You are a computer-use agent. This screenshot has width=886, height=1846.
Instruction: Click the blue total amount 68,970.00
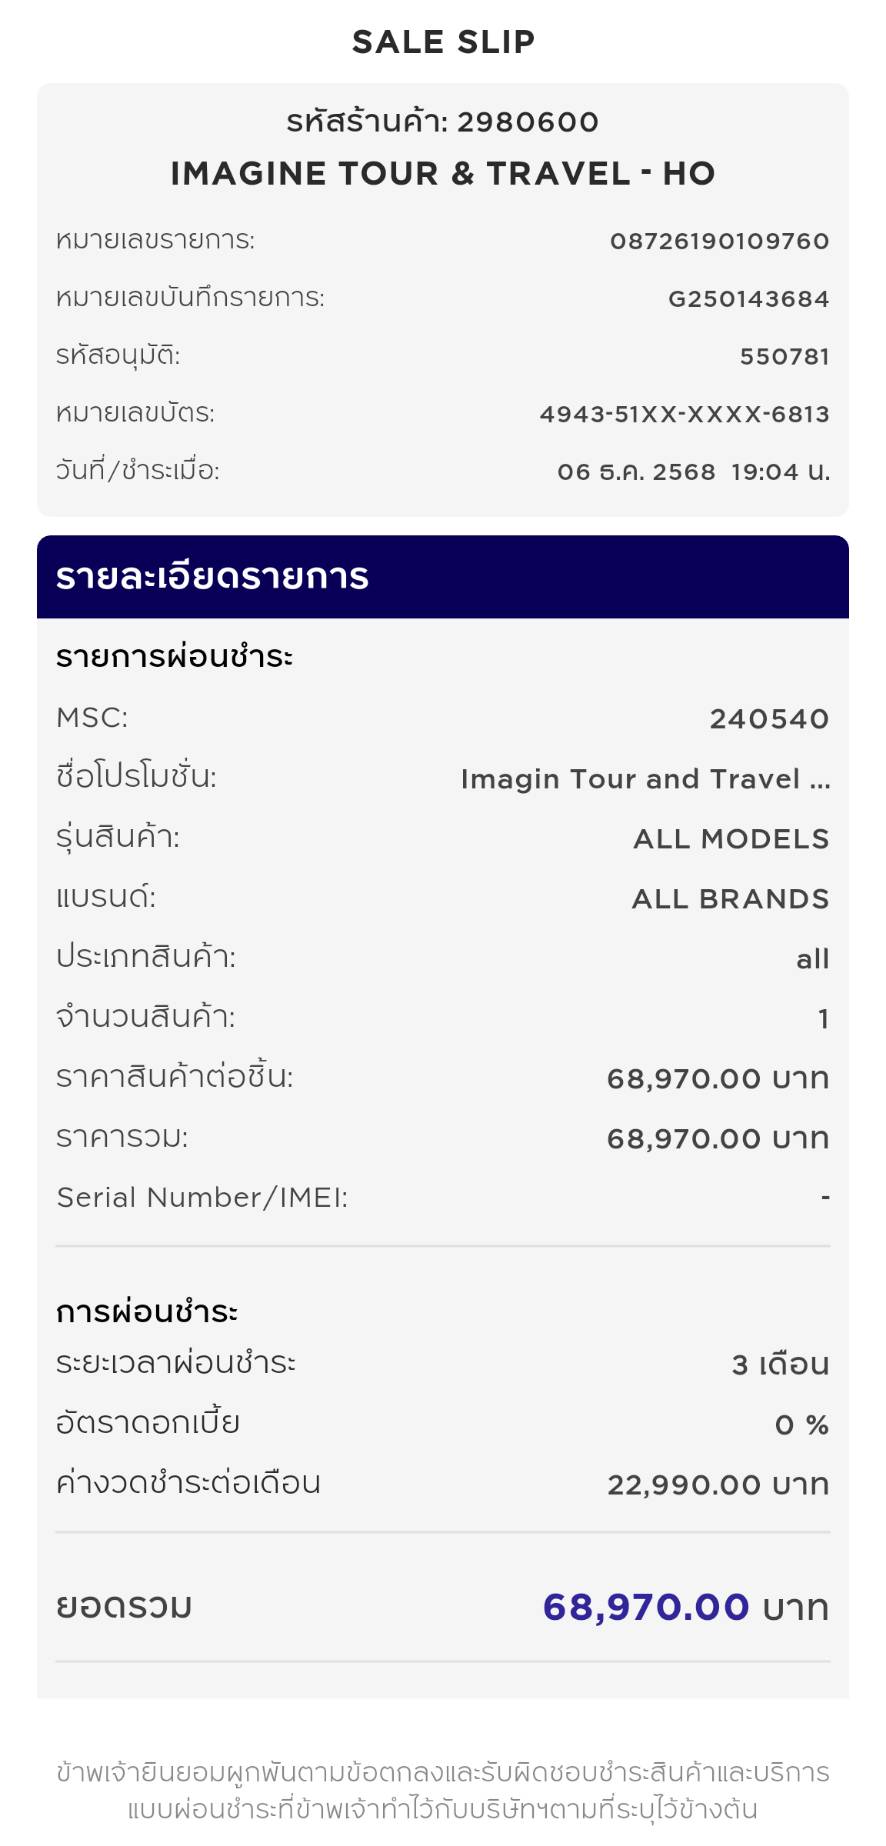[x=645, y=1607]
